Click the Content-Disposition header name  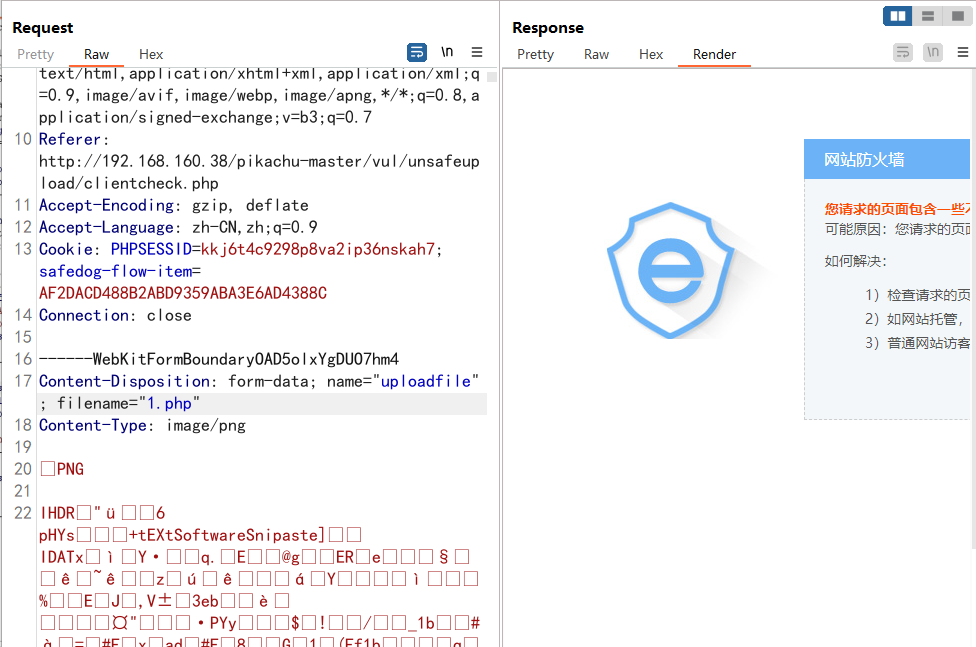point(124,381)
